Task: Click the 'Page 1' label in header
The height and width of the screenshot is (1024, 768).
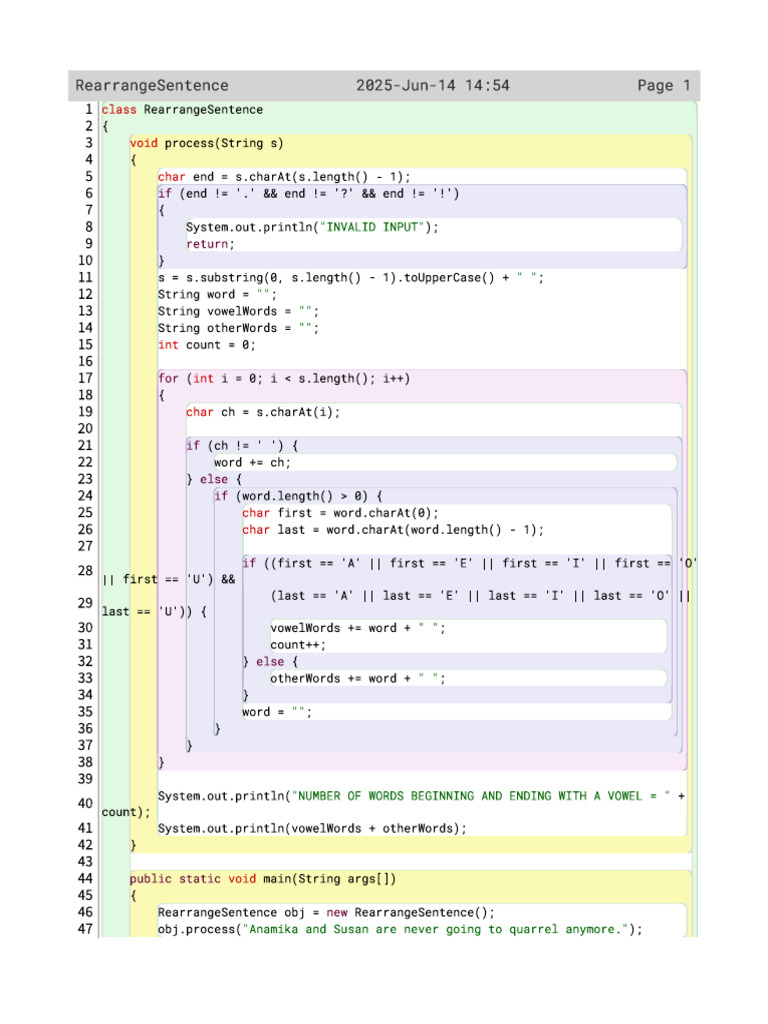Action: click(664, 86)
